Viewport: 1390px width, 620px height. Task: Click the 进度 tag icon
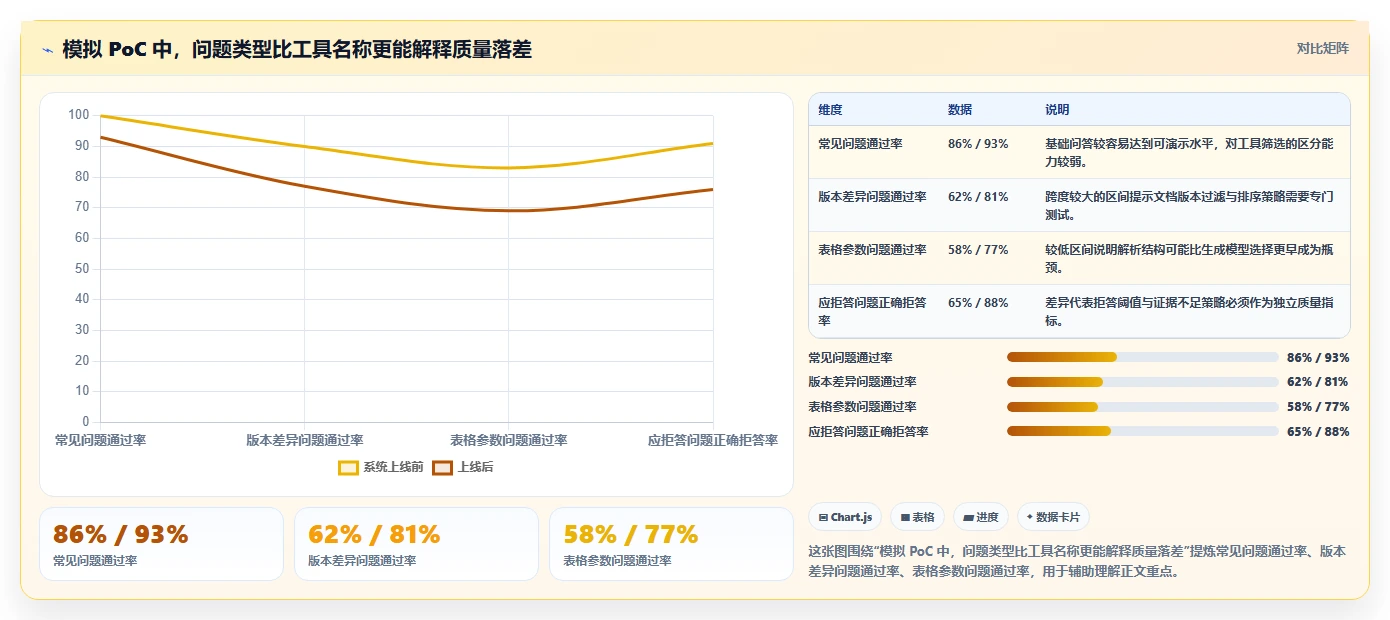(968, 518)
